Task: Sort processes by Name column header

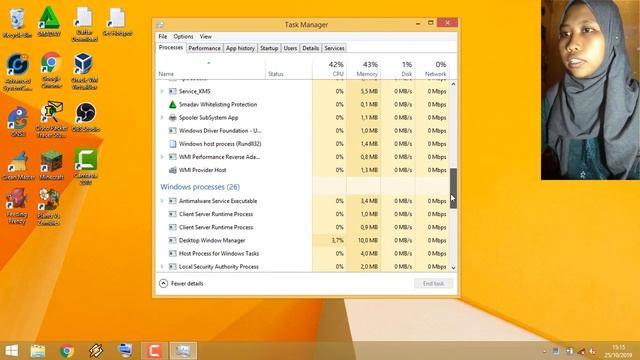Action: tap(211, 69)
